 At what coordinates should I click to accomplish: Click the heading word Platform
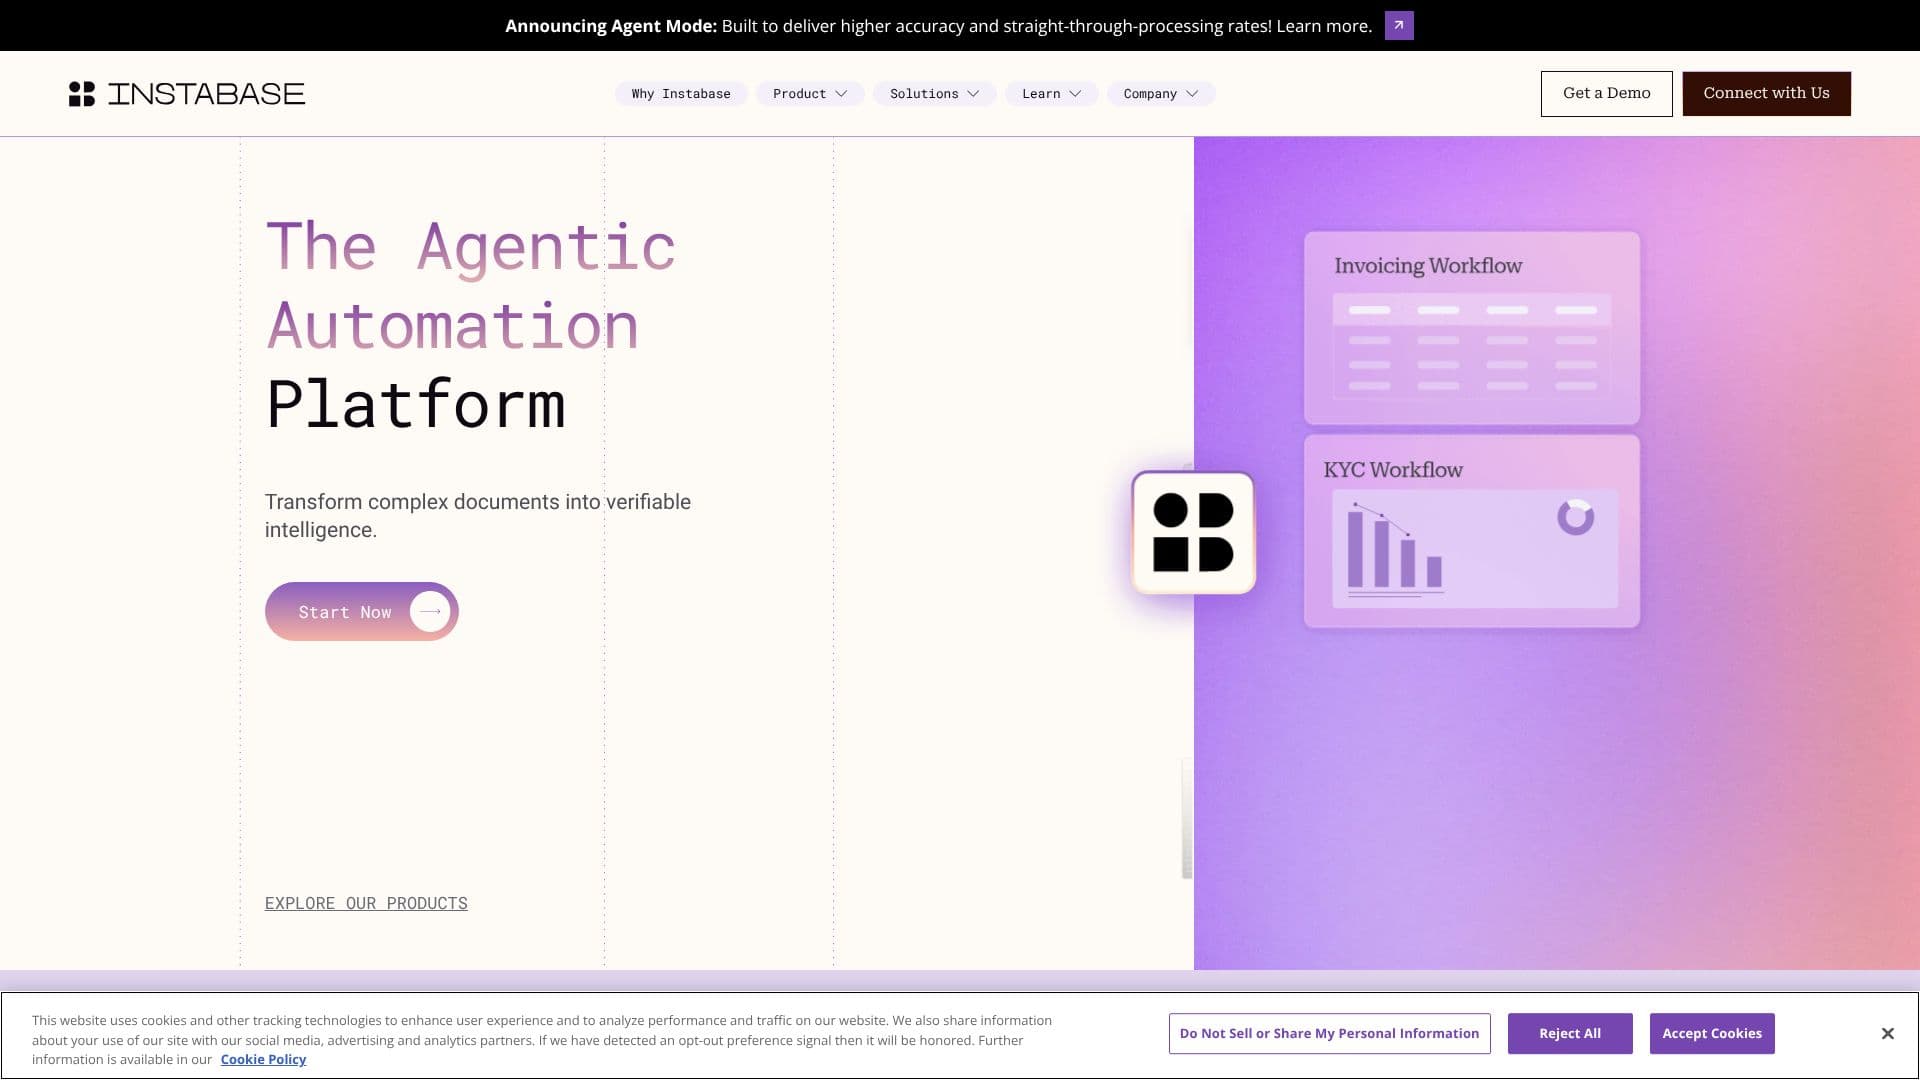pos(416,405)
